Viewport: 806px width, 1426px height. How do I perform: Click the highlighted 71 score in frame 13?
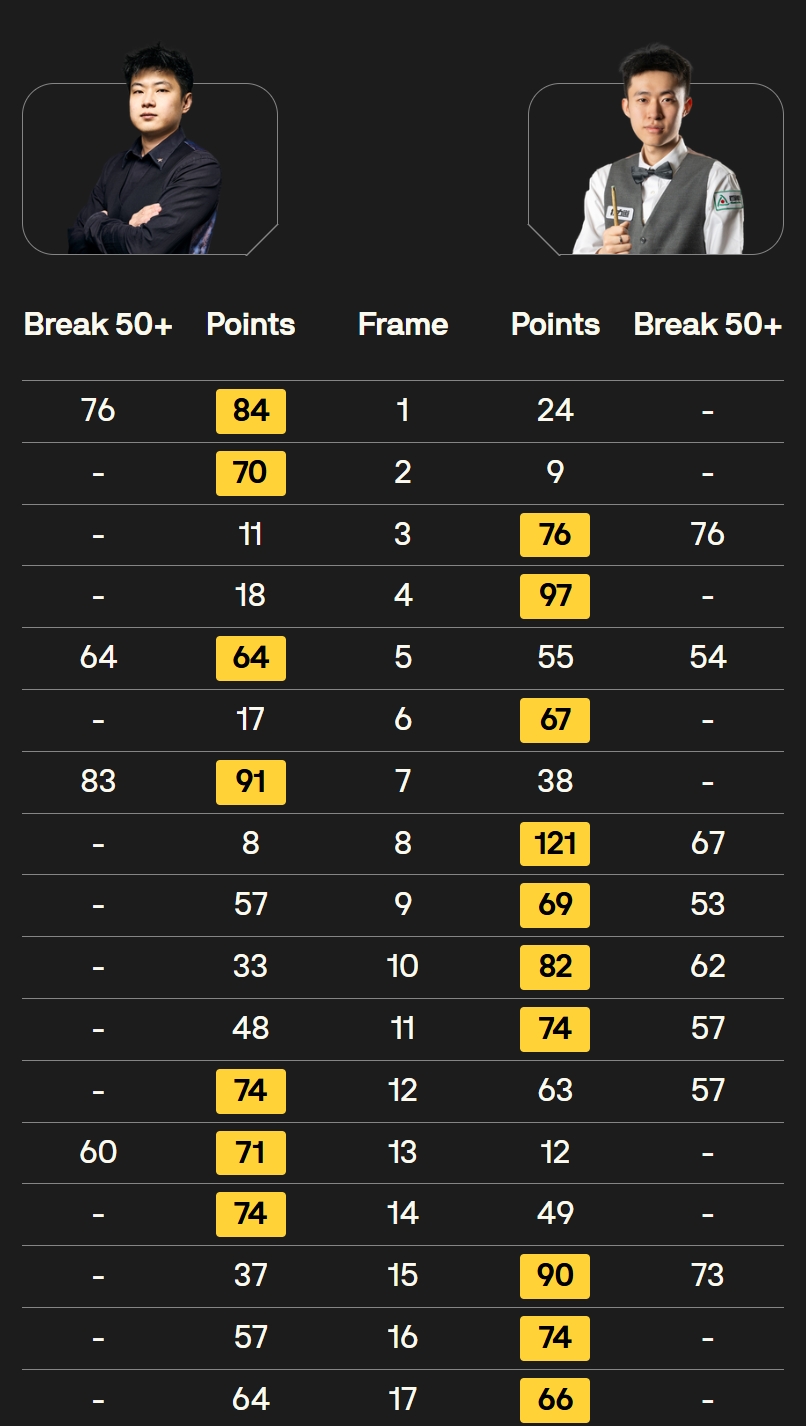251,1153
